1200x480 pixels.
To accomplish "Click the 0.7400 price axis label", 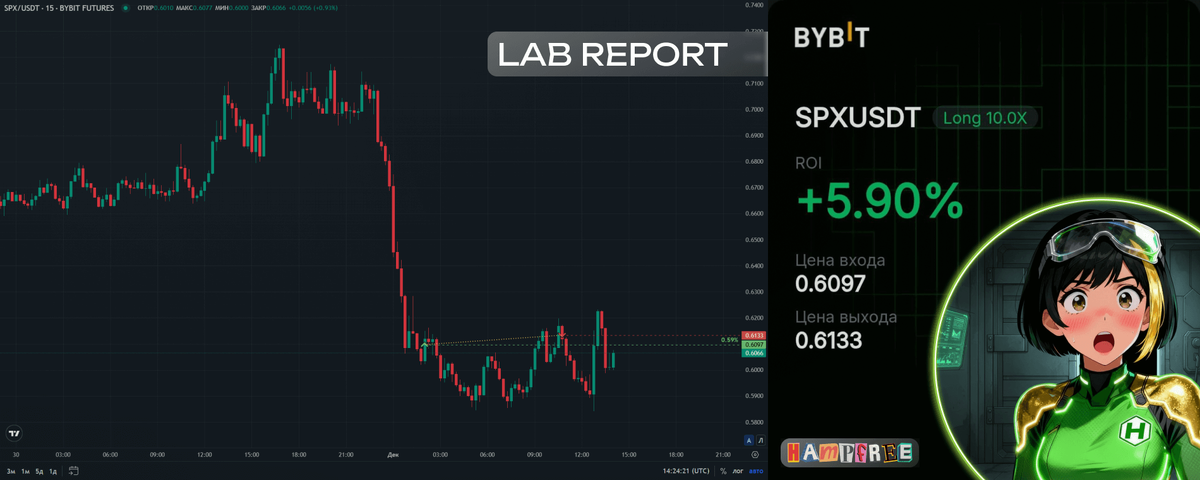I will tap(755, 6).
